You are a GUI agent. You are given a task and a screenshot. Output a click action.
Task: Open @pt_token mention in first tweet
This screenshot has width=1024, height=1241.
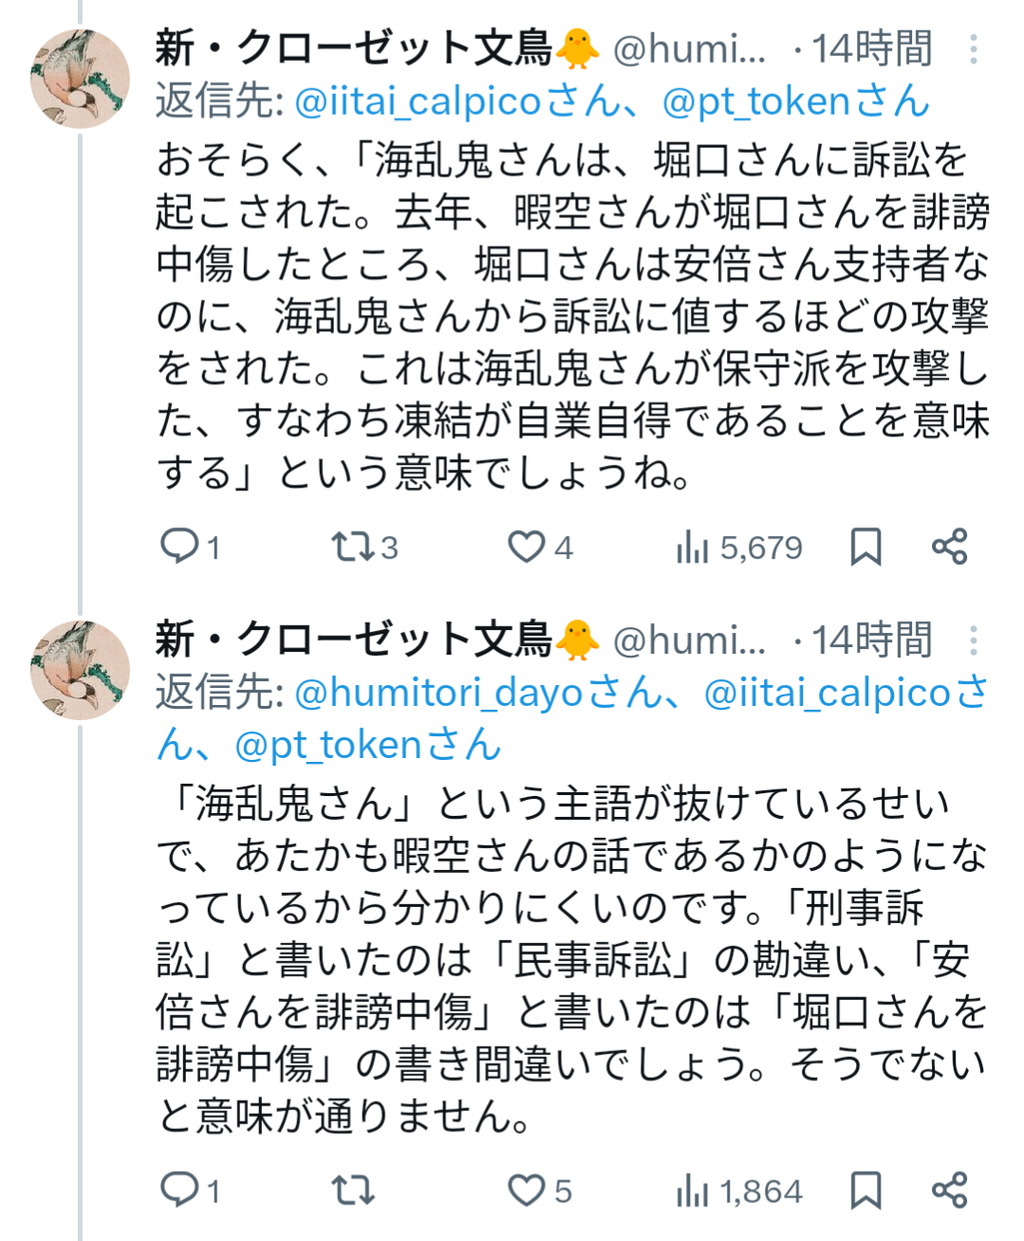pyautogui.click(x=755, y=101)
